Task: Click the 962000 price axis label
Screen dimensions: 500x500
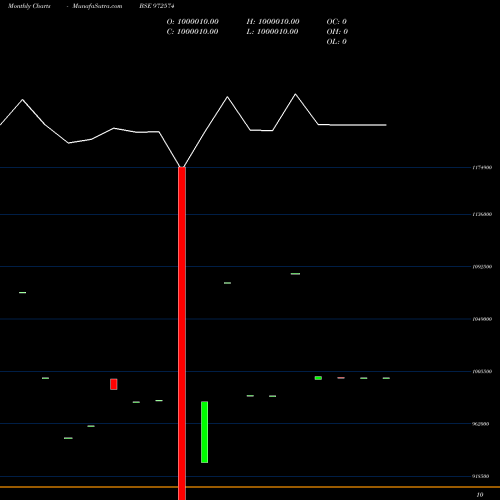Action: point(481,424)
